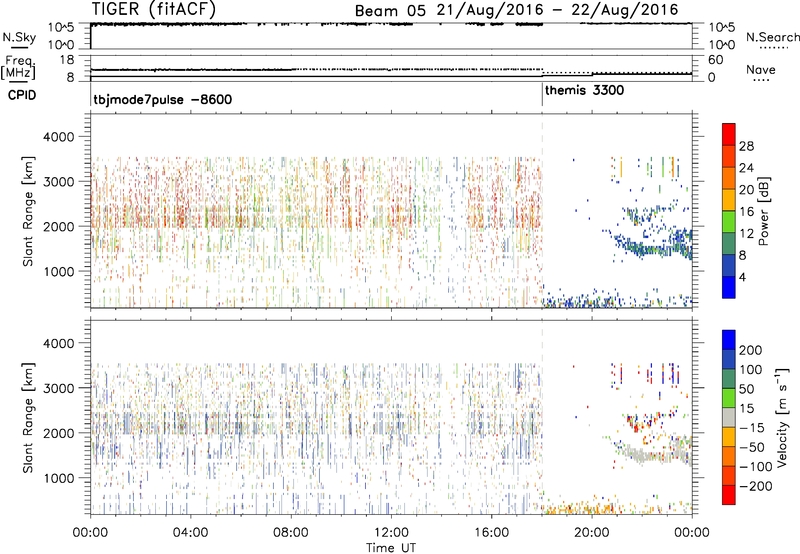
Task: Click the 'themis 3300' CPID text
Action: (584, 91)
